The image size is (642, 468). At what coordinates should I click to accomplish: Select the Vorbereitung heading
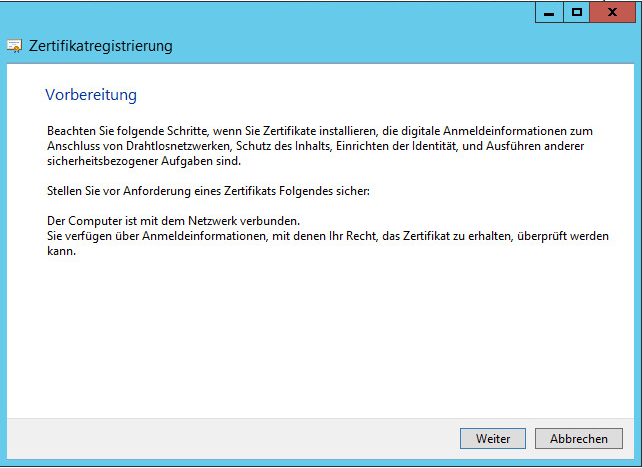coord(91,95)
